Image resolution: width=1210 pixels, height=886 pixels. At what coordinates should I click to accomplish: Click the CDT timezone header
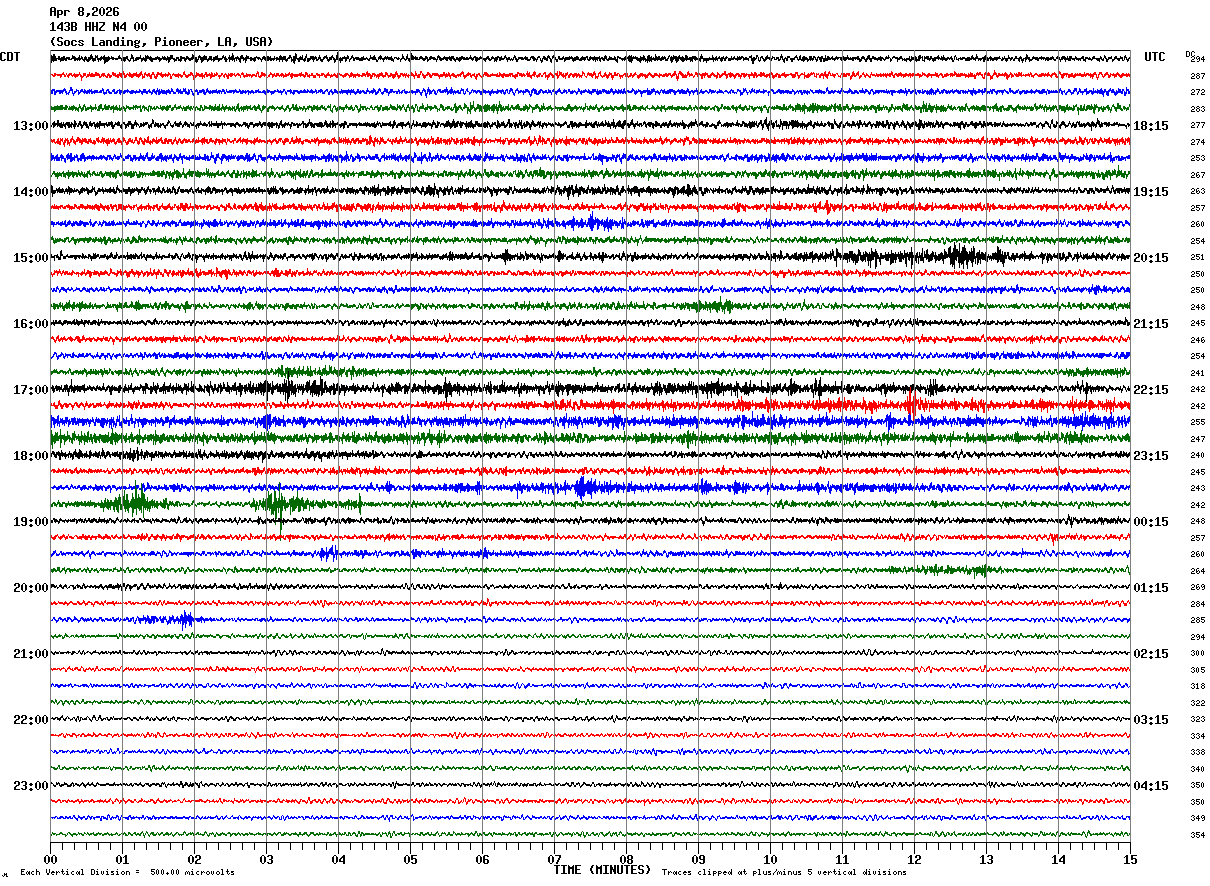pyautogui.click(x=10, y=57)
